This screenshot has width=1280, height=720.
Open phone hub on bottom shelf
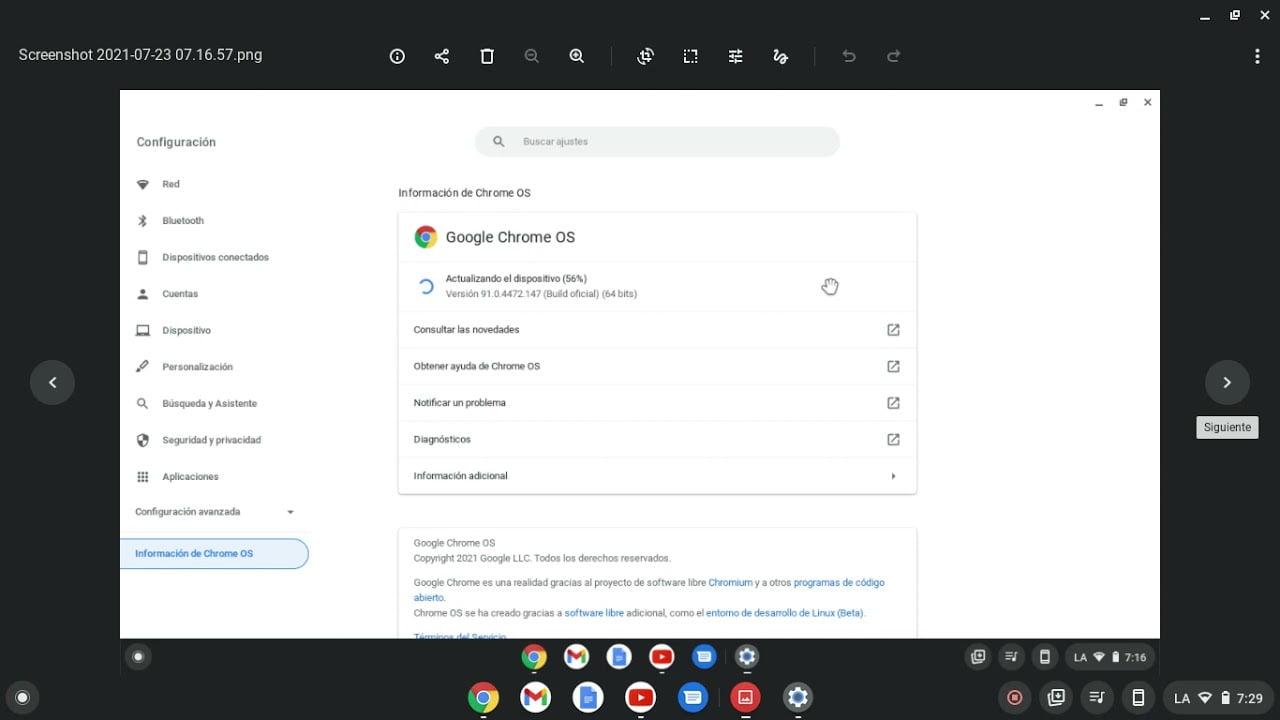pyautogui.click(x=1137, y=698)
